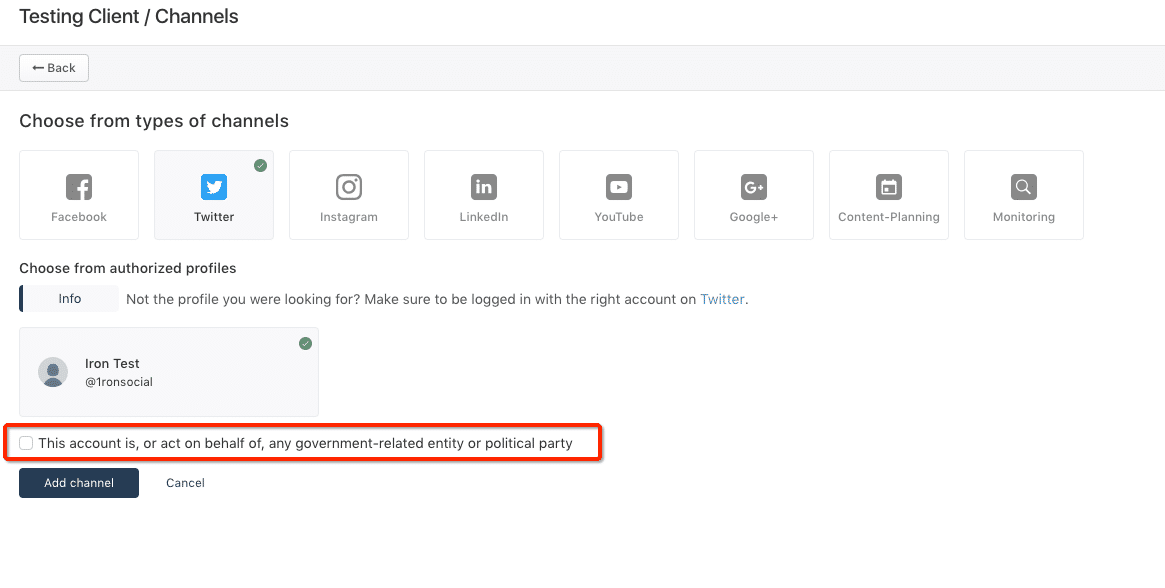This screenshot has width=1165, height=588.
Task: Select the Google+ channel icon
Action: pyautogui.click(x=753, y=187)
